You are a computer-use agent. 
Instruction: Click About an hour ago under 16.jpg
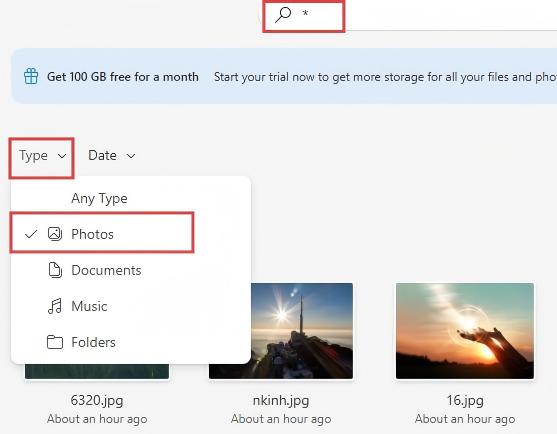pos(465,419)
